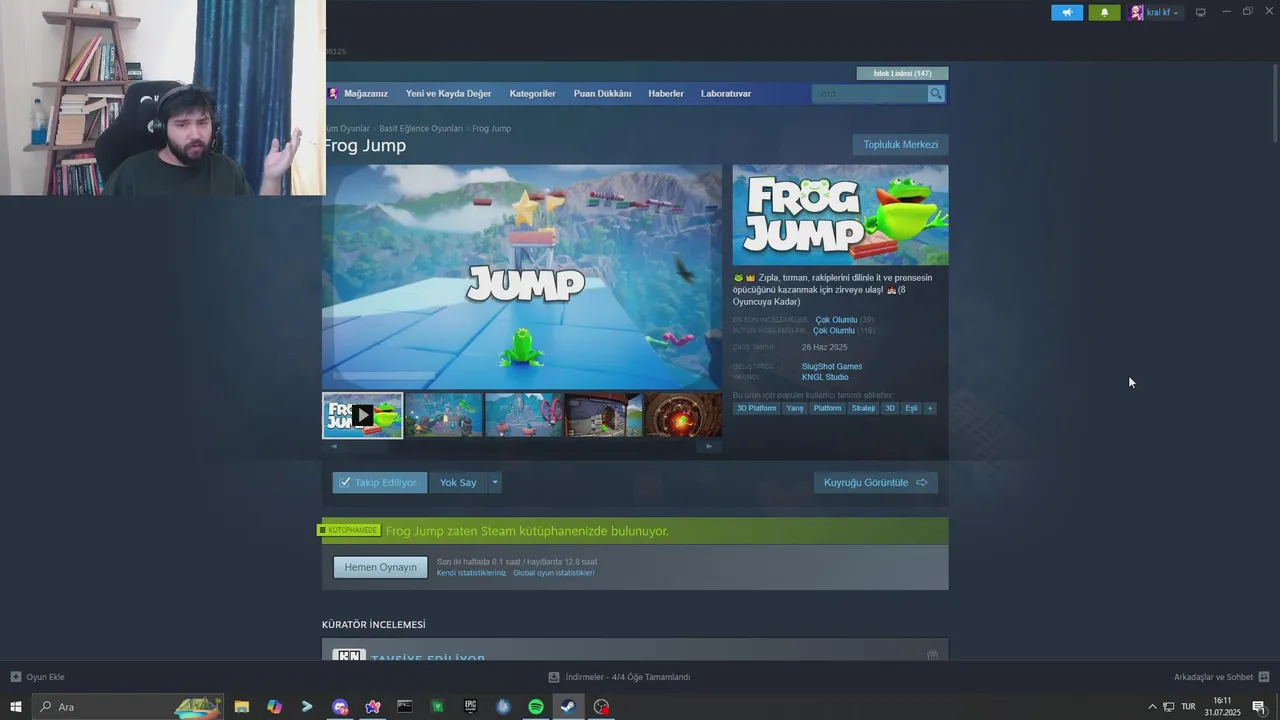The height and width of the screenshot is (720, 1280).
Task: Open the İstek Listesi (147) wishlist button
Action: pos(902,73)
